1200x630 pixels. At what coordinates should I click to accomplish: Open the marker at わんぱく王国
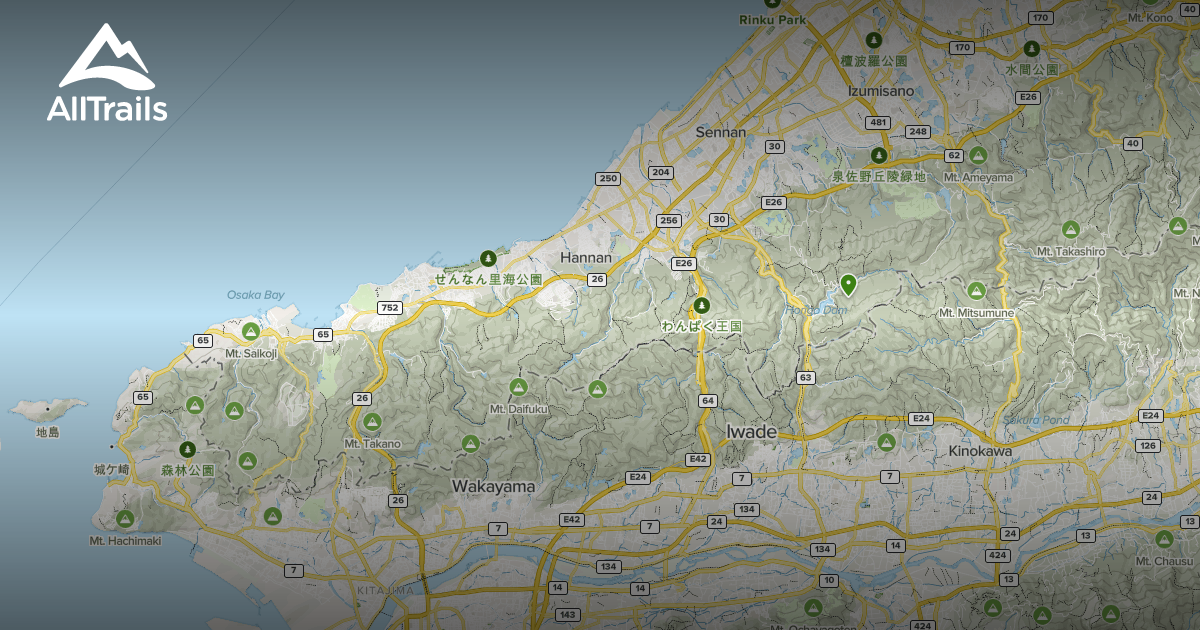[x=700, y=306]
